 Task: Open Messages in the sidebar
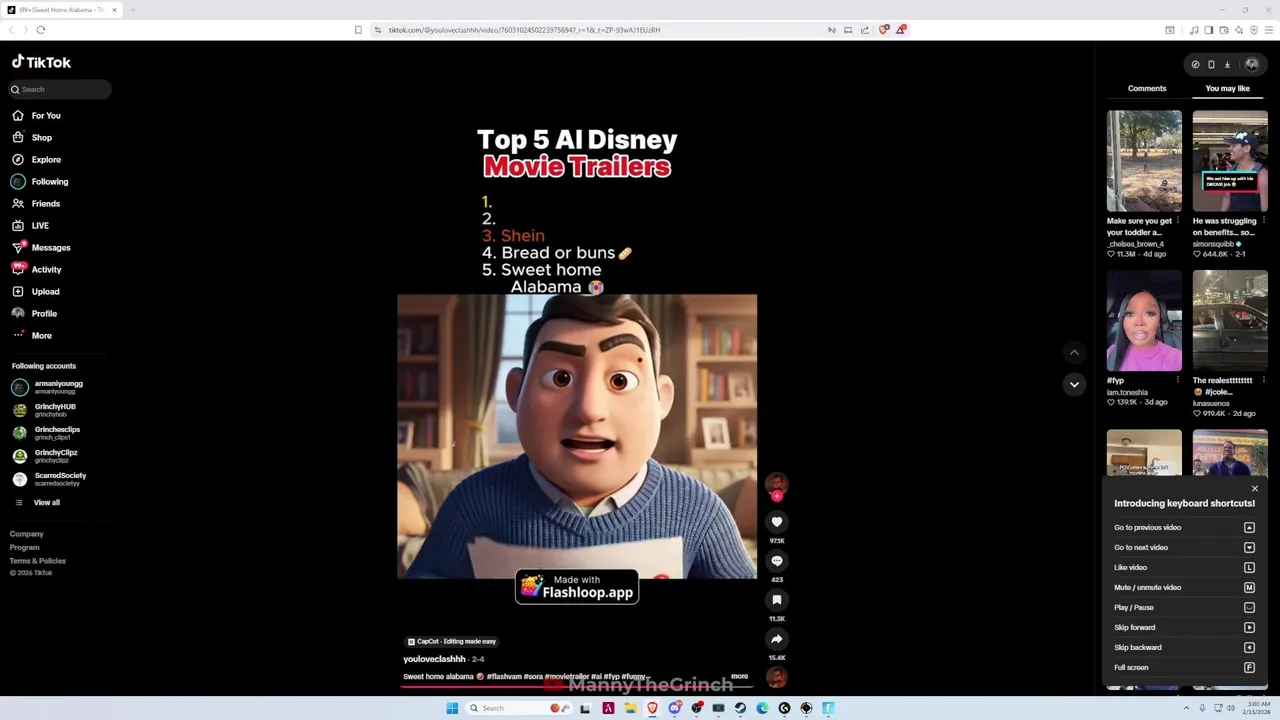pyautogui.click(x=41, y=248)
